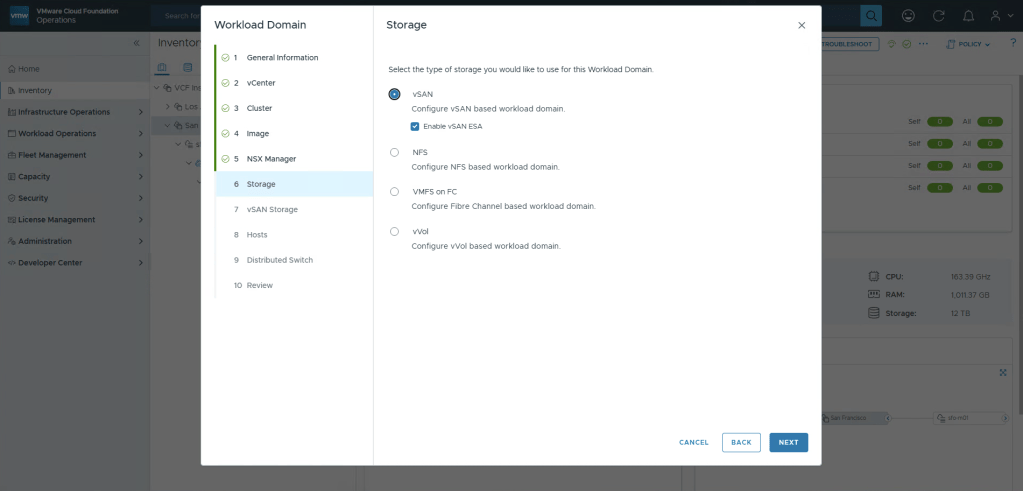Click the Next button
The width and height of the screenshot is (1023, 491).
click(x=788, y=442)
